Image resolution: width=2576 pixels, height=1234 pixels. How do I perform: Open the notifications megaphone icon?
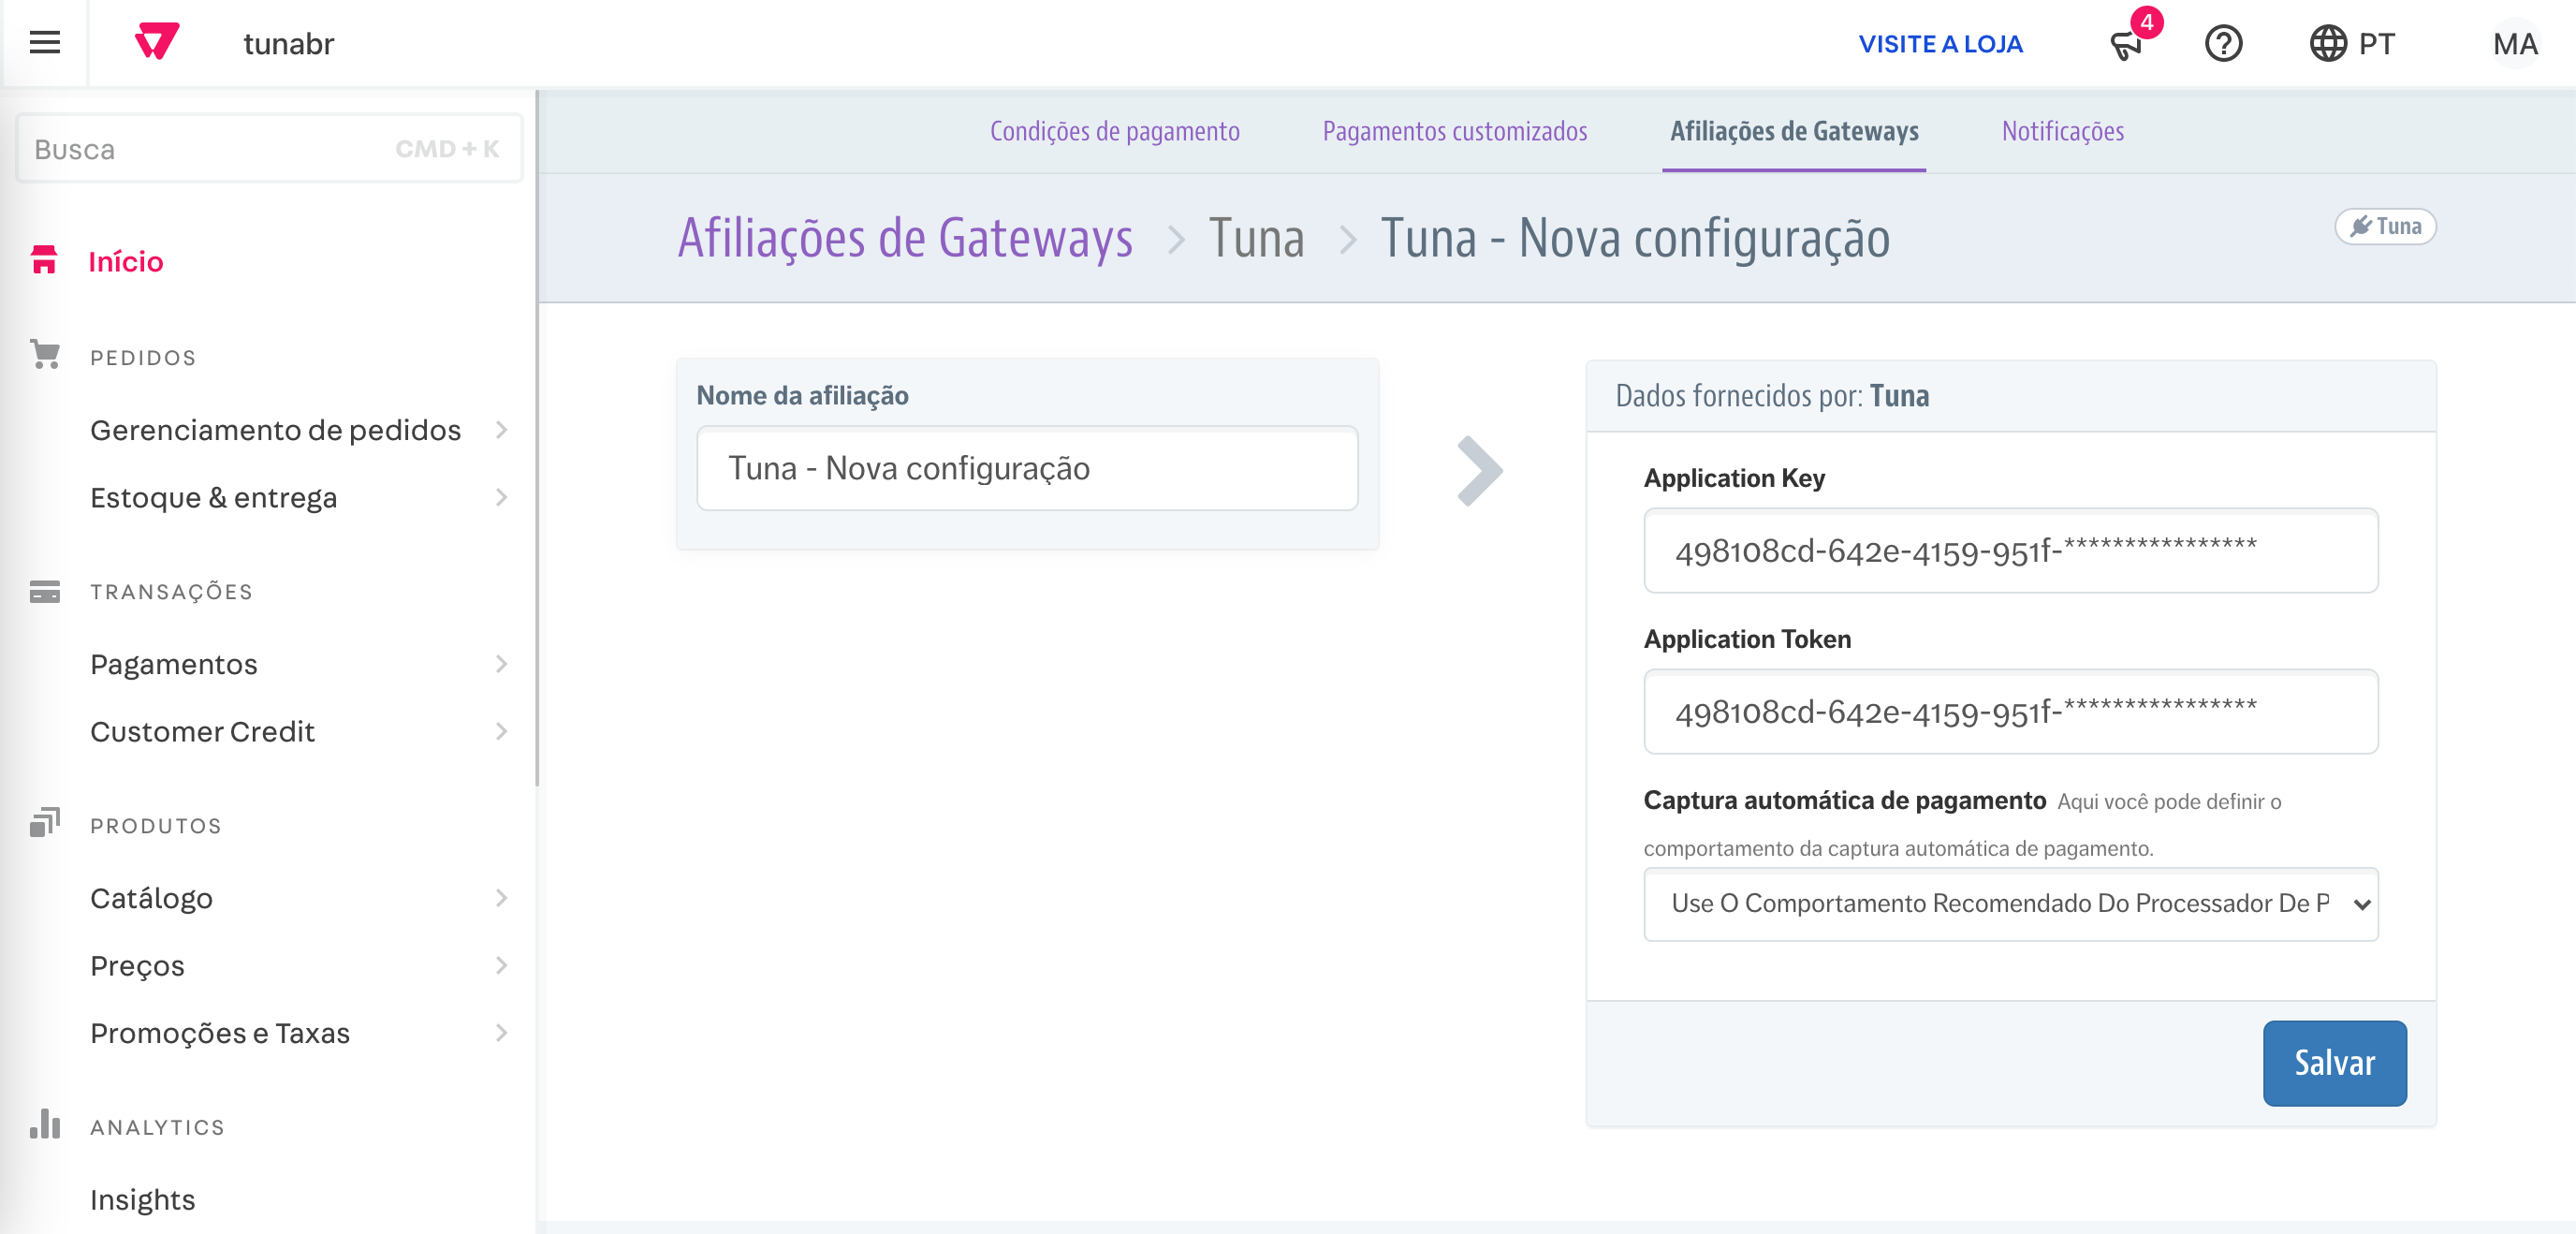pyautogui.click(x=2126, y=45)
